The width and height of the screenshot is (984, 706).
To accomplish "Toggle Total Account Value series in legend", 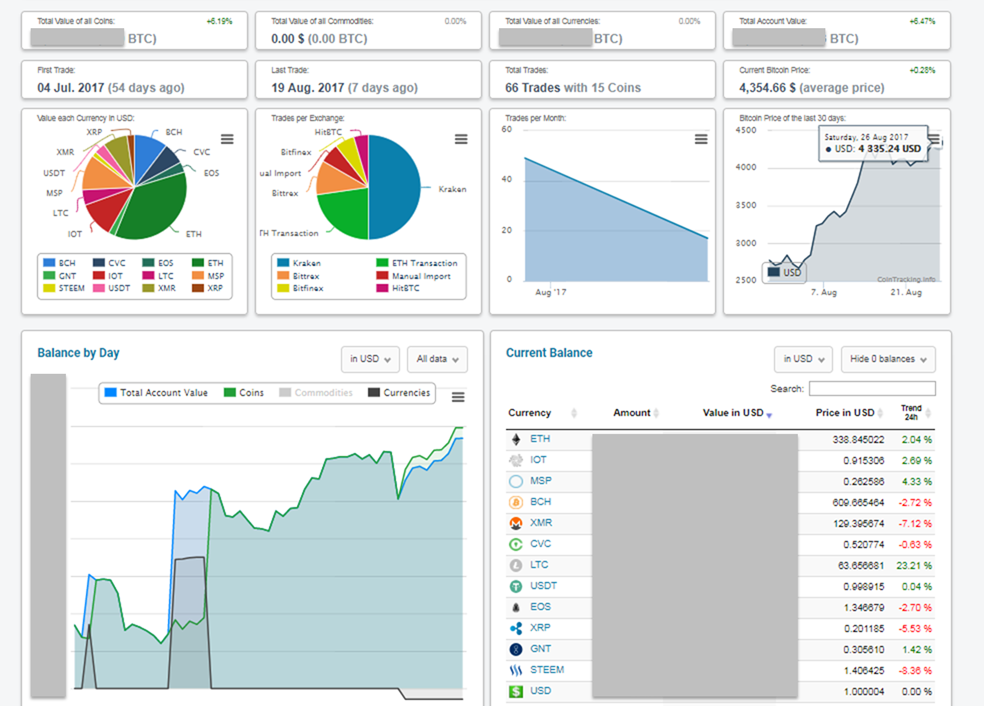I will click(x=156, y=393).
